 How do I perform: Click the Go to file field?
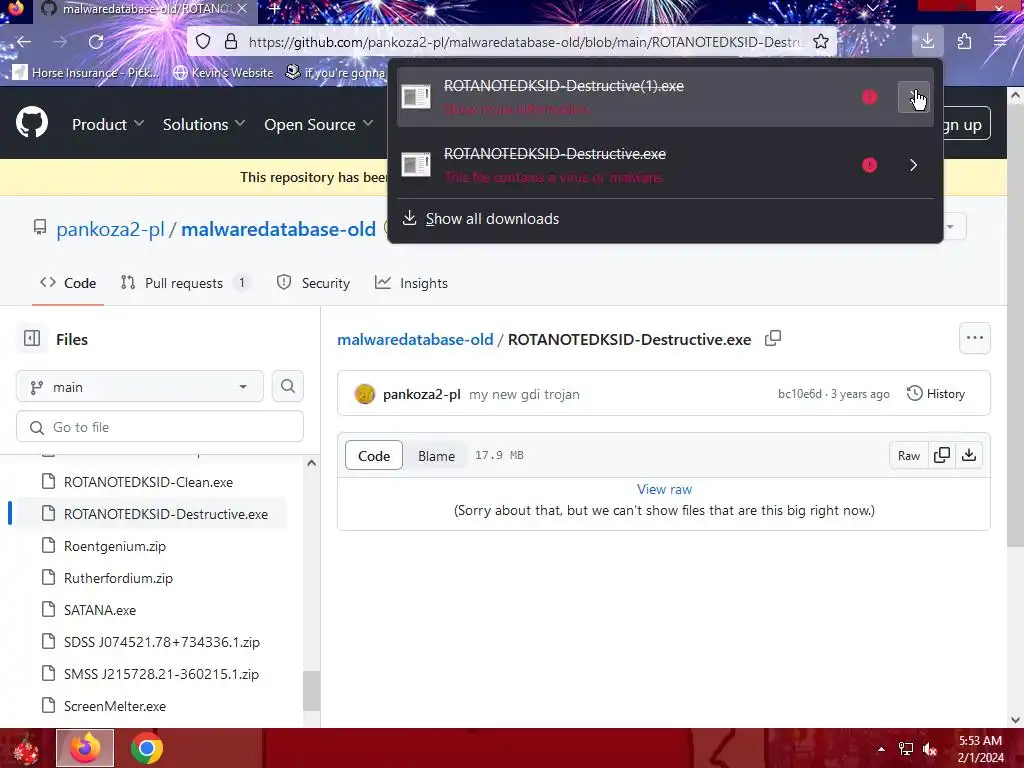(x=160, y=426)
